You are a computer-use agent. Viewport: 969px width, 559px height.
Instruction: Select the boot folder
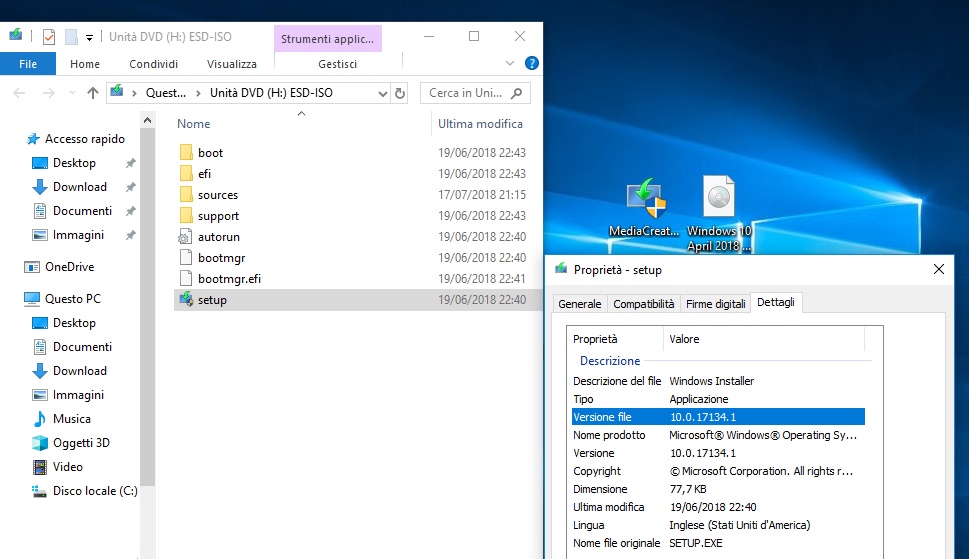click(210, 153)
